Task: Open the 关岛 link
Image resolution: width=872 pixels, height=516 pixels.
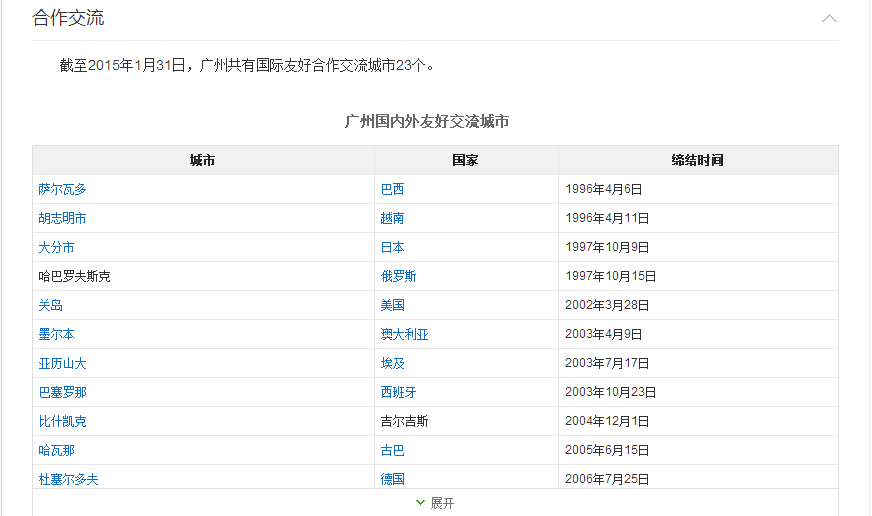Action: 51,305
